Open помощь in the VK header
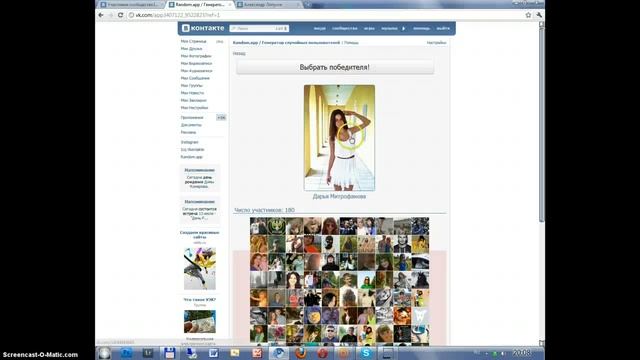The width and height of the screenshot is (640, 360). tap(421, 29)
